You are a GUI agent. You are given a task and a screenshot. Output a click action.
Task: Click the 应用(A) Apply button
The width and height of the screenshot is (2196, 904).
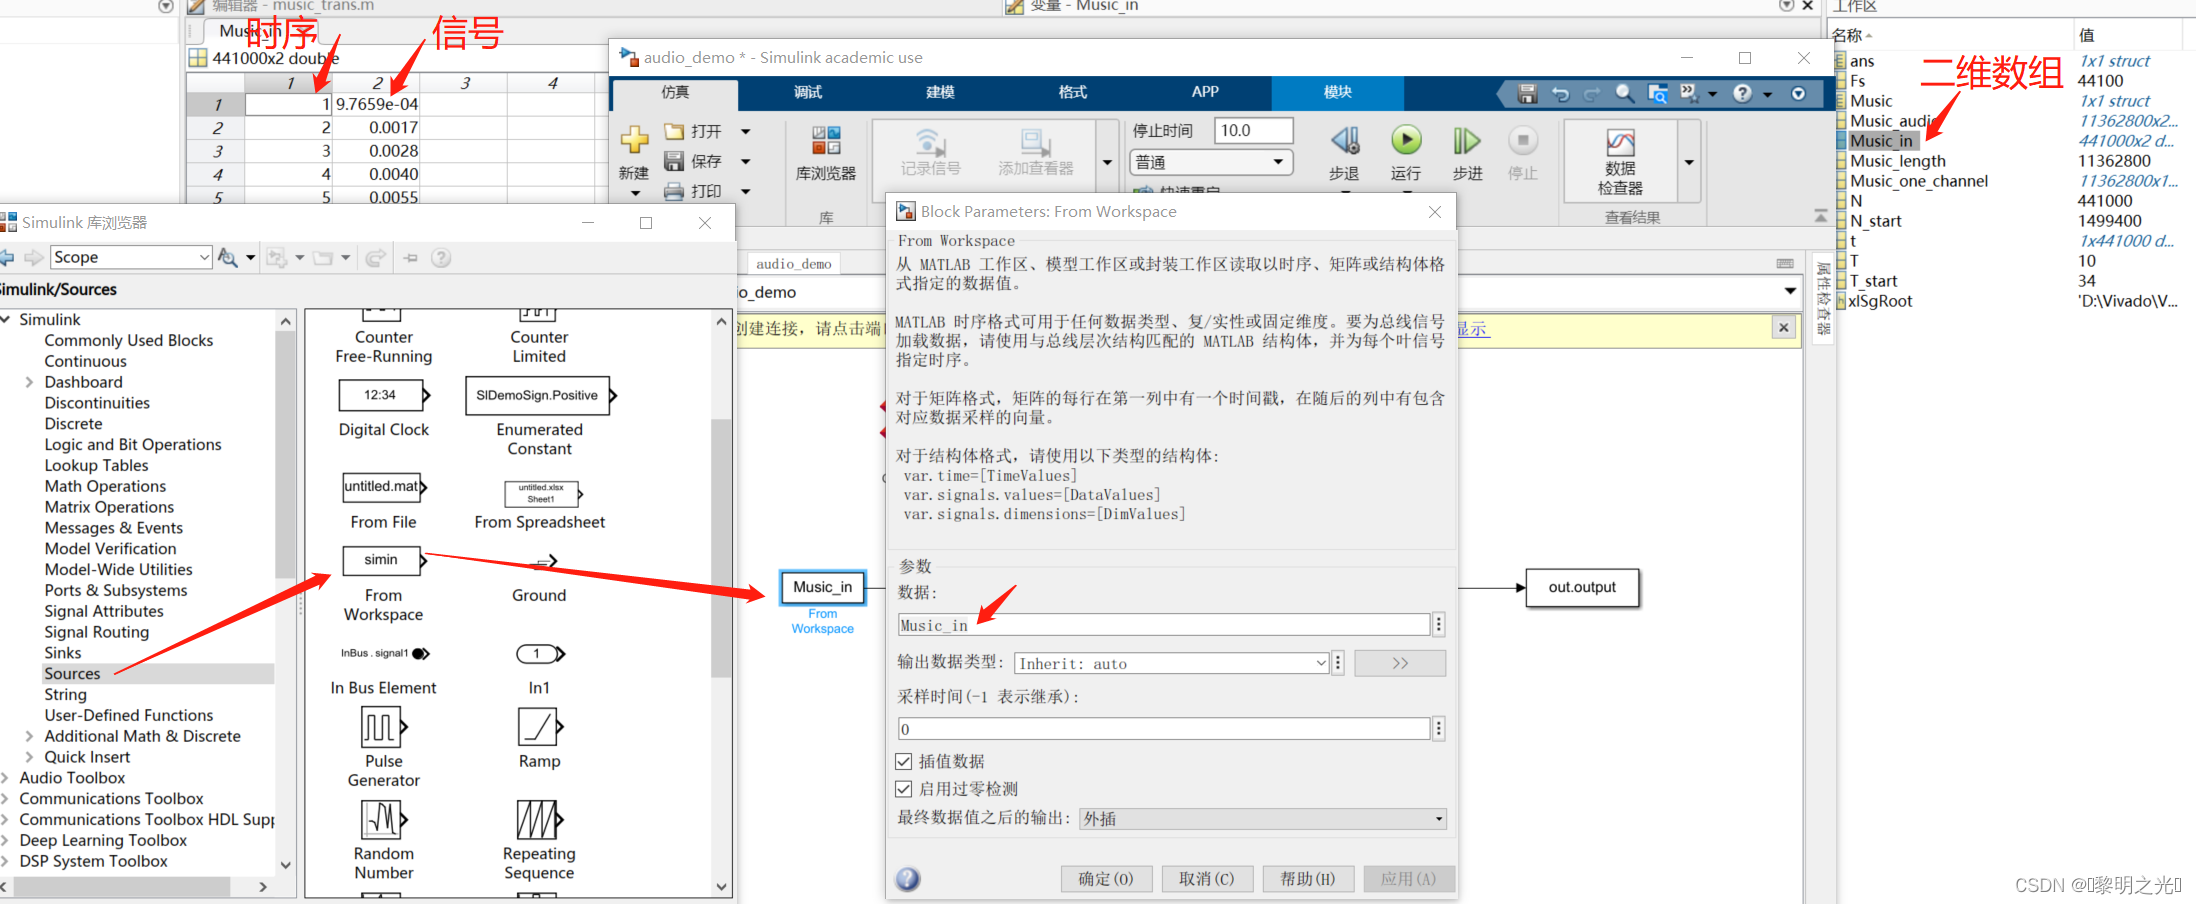point(1409,878)
